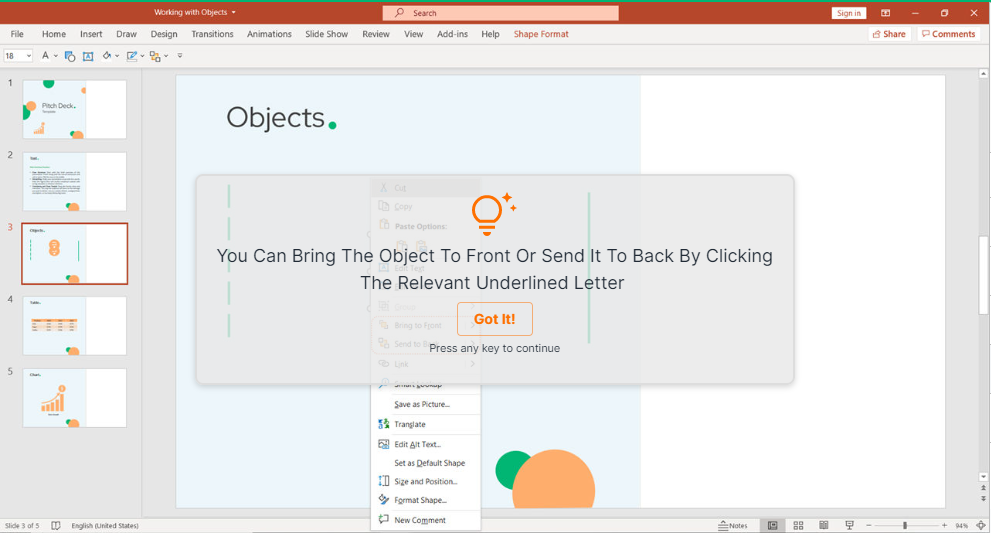Switch to Slide Sorter view icon

tap(798, 525)
